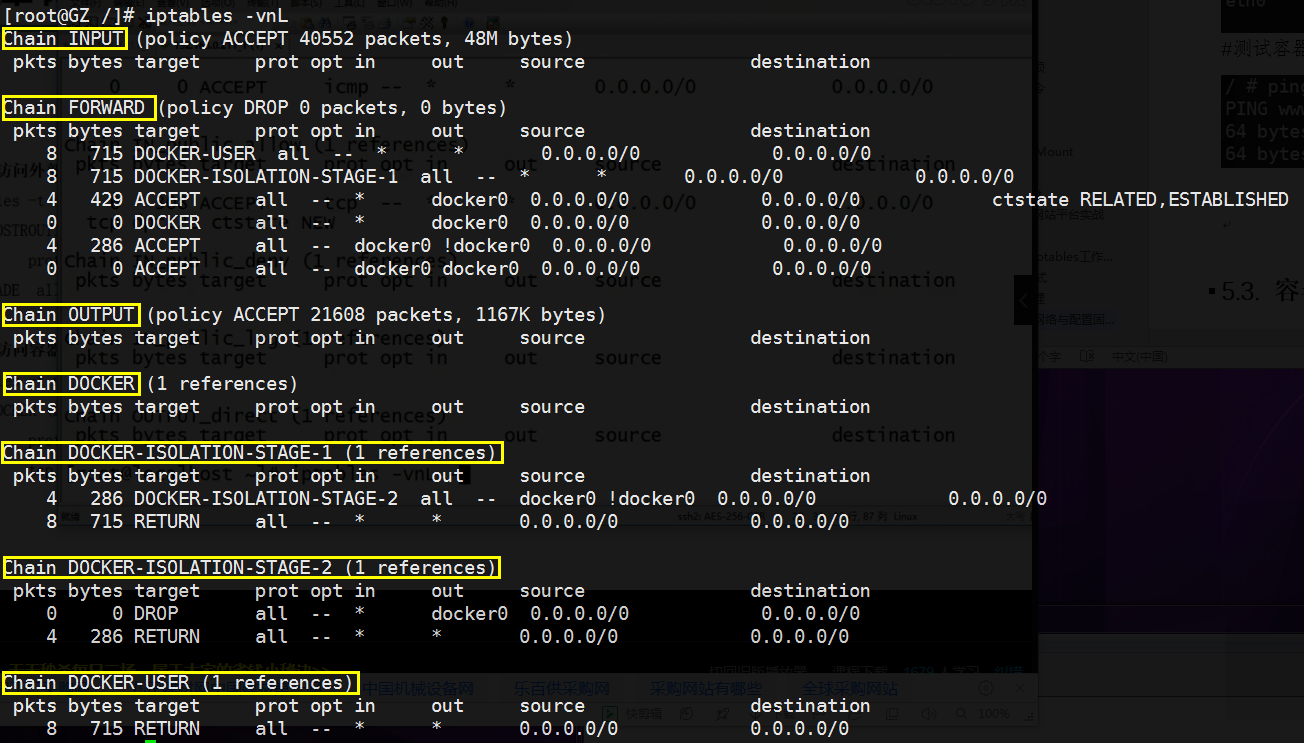Open 'Mount' item in background sidebar
This screenshot has height=743, width=1304.
point(1054,152)
